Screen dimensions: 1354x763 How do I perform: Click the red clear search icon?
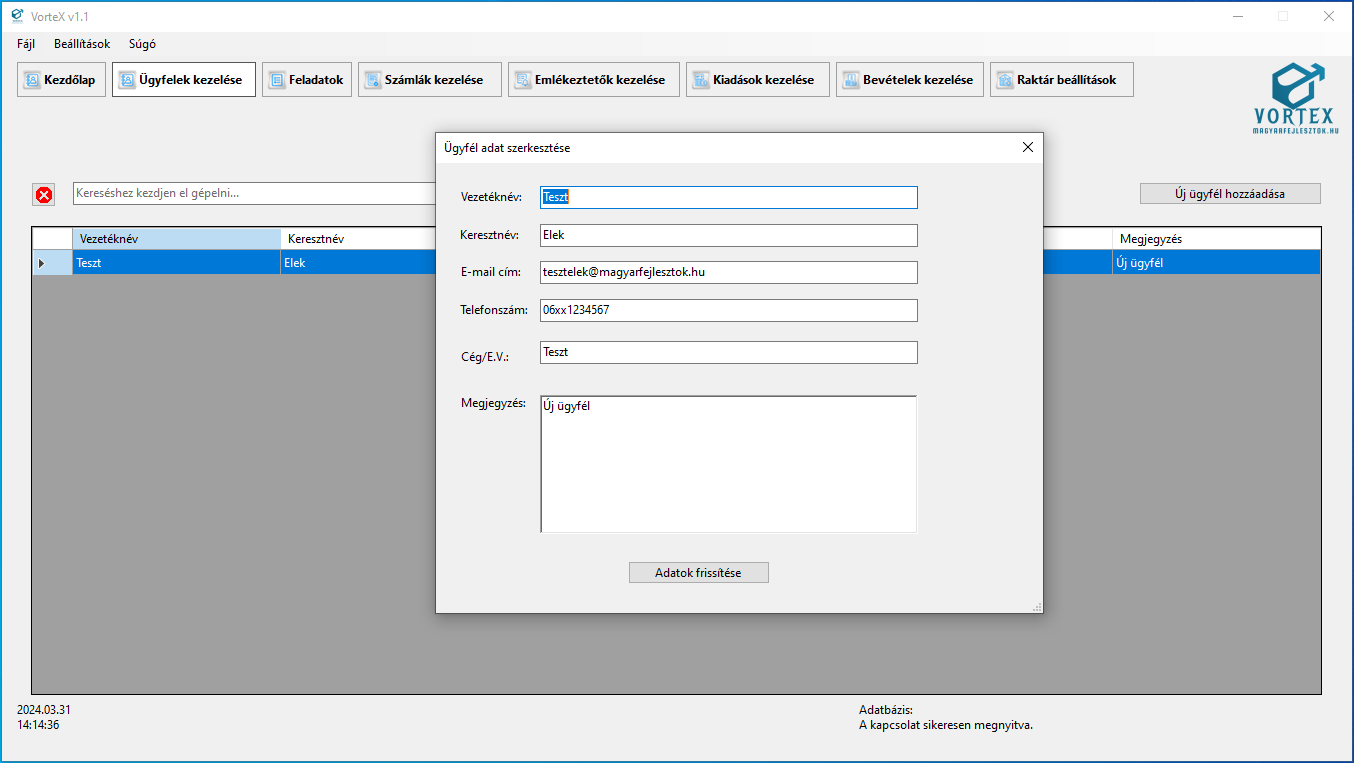pos(44,195)
